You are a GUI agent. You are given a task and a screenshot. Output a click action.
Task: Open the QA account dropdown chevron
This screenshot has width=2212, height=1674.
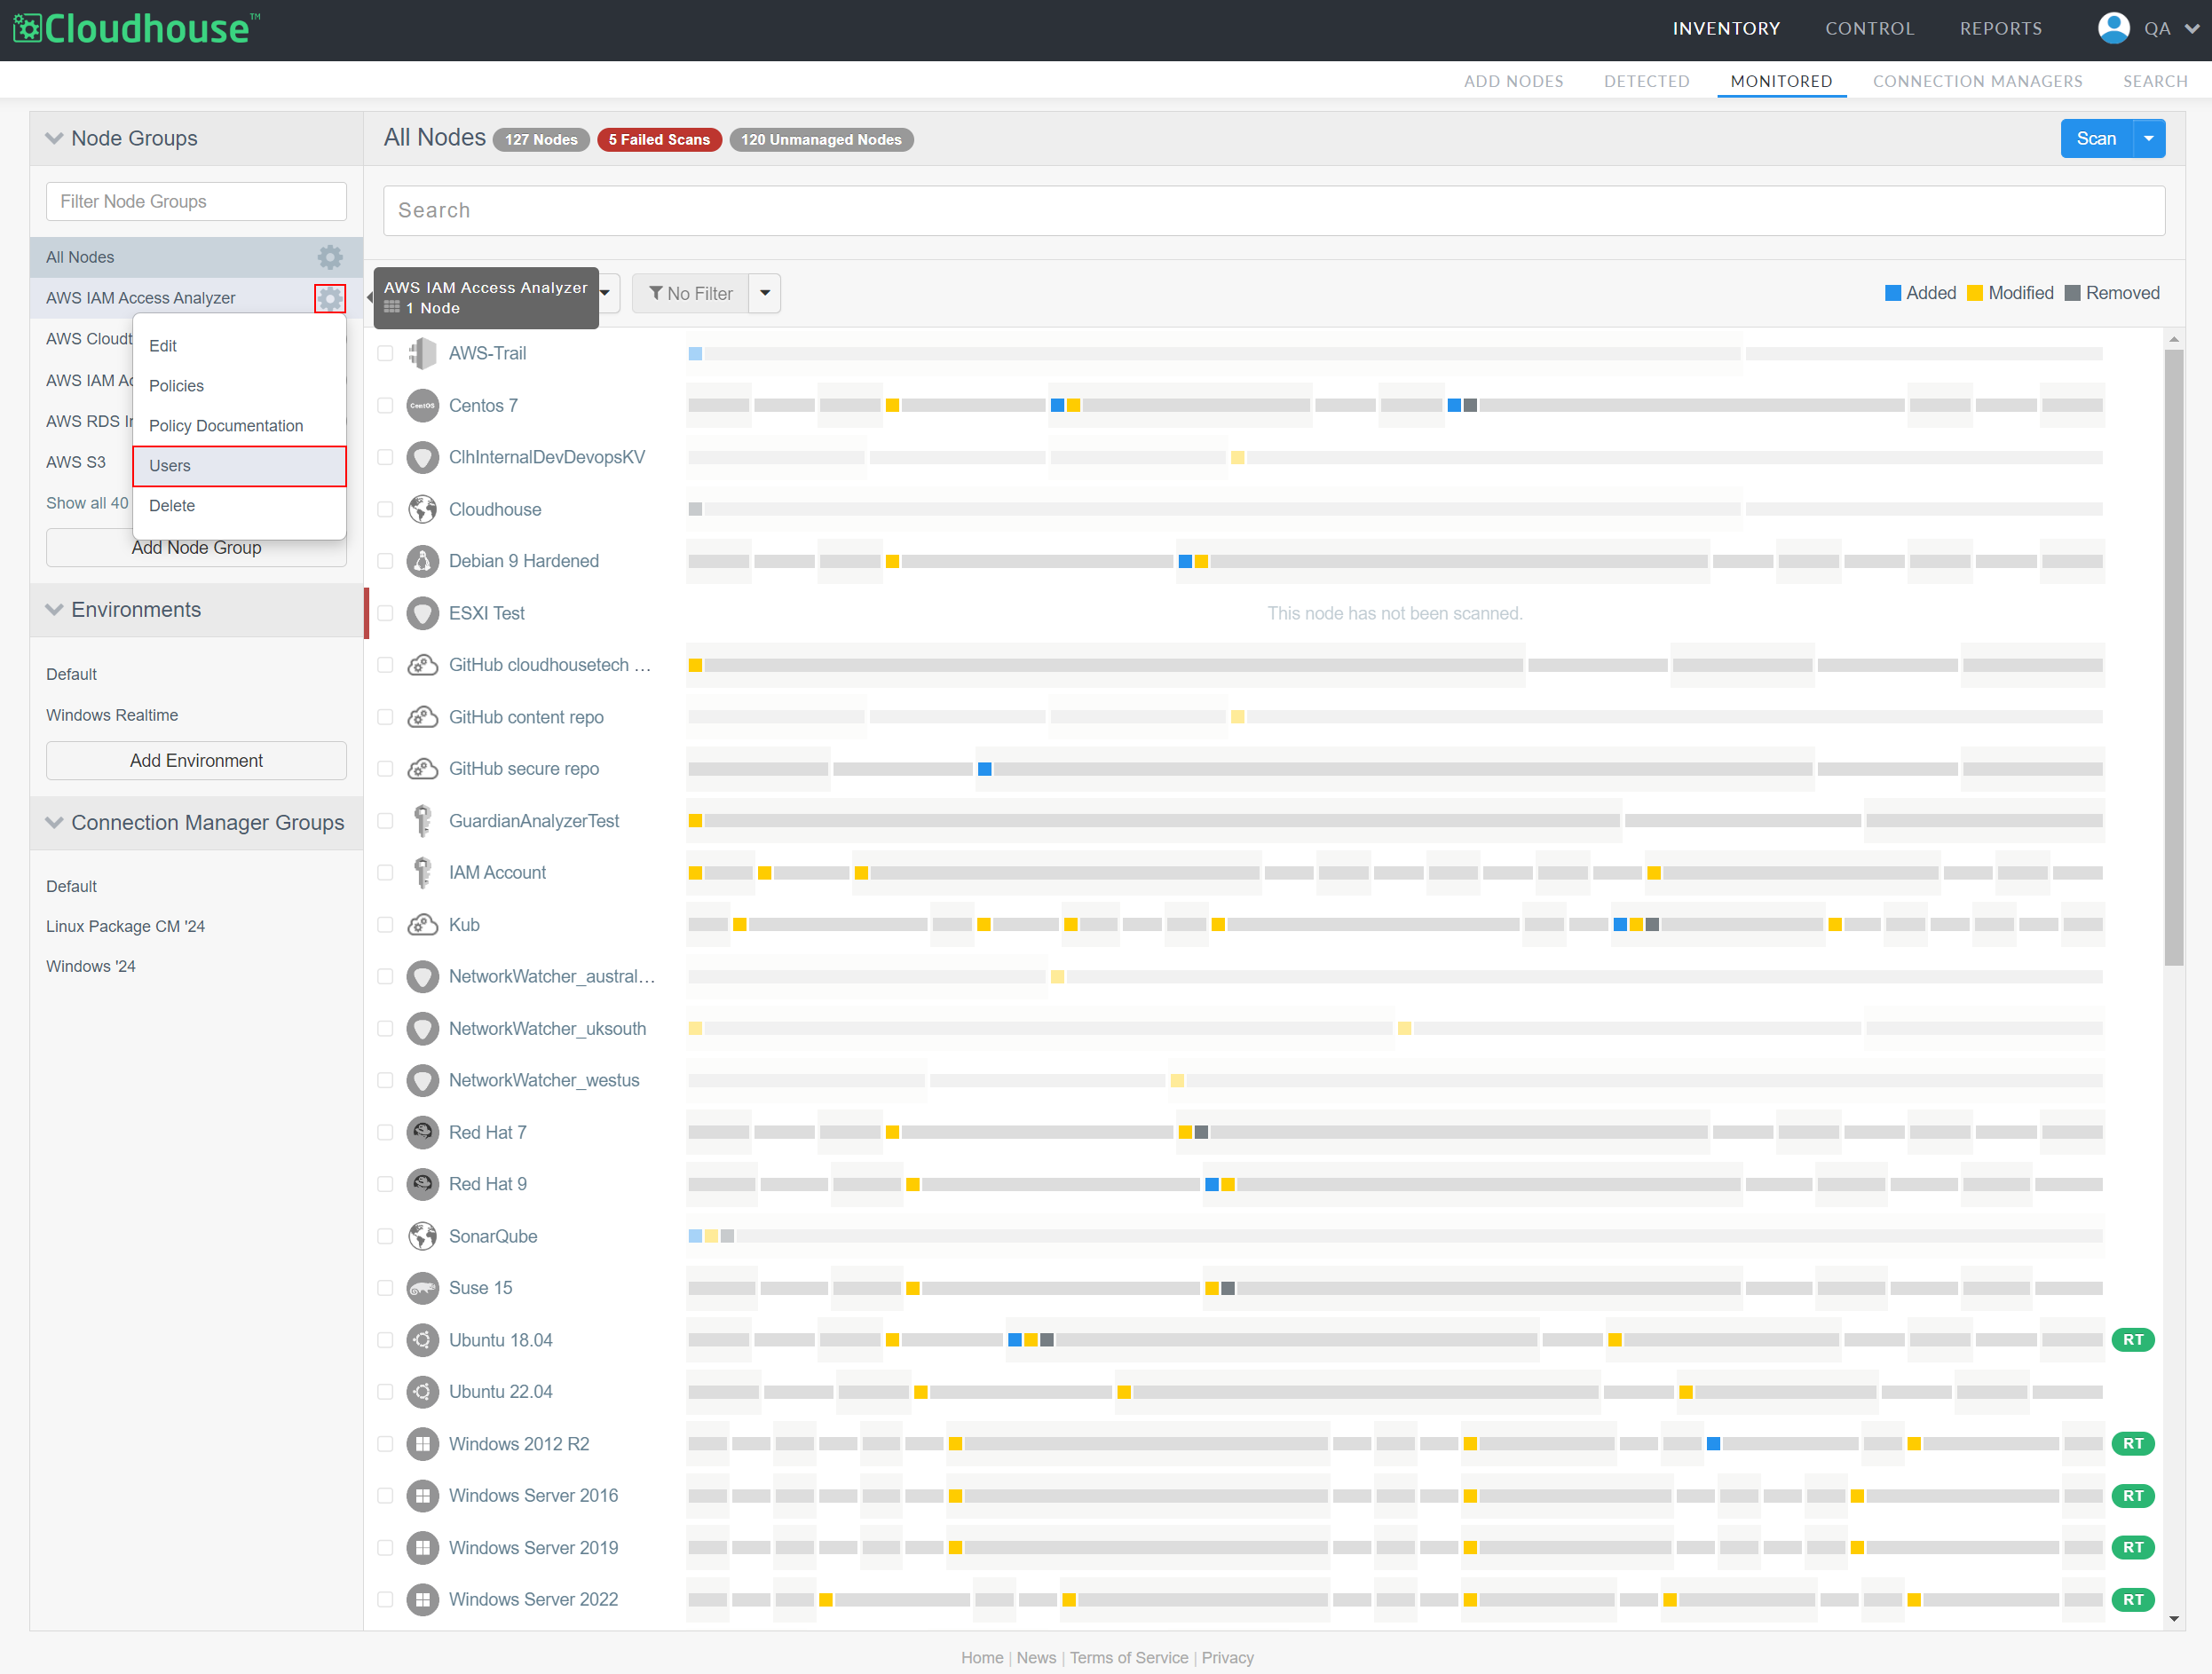click(2192, 29)
